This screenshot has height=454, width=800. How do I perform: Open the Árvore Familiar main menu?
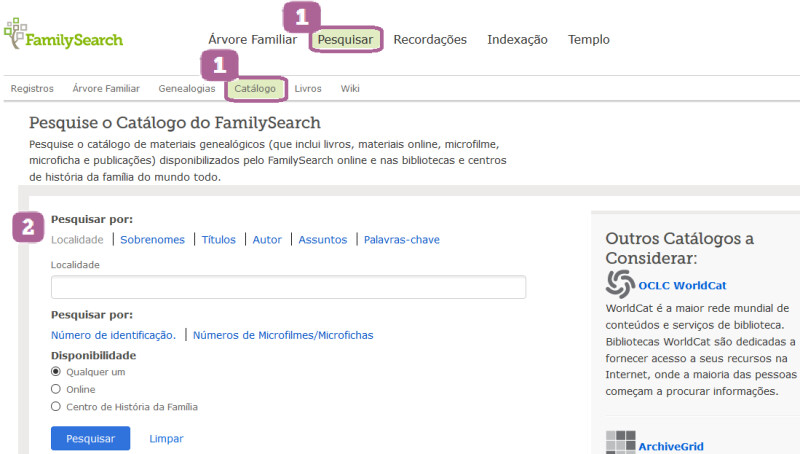coord(253,40)
